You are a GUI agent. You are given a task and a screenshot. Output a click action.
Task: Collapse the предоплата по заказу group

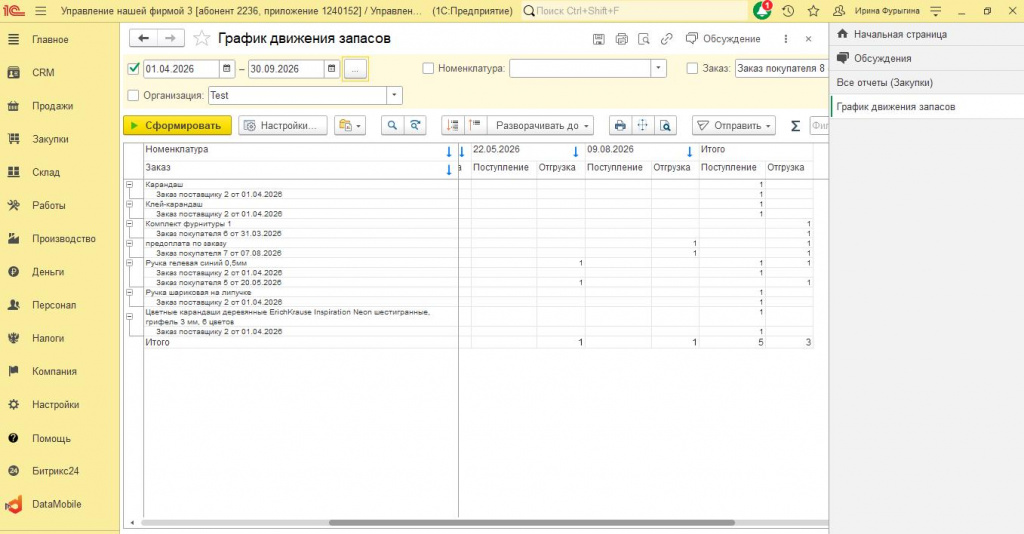[x=129, y=243]
